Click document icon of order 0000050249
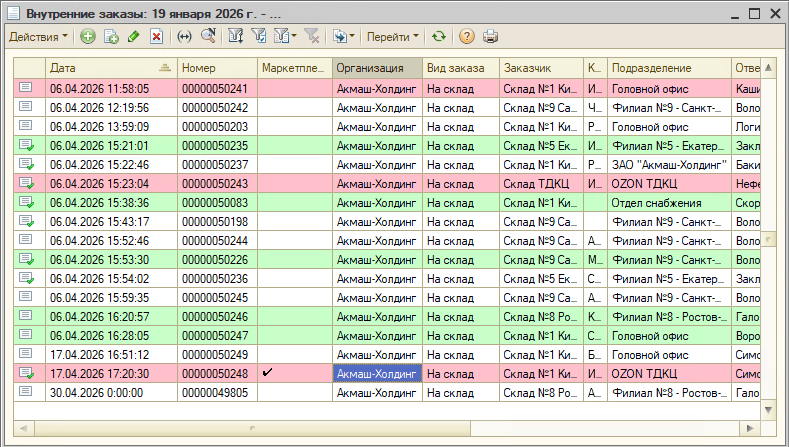This screenshot has height=447, width=789. 26,354
